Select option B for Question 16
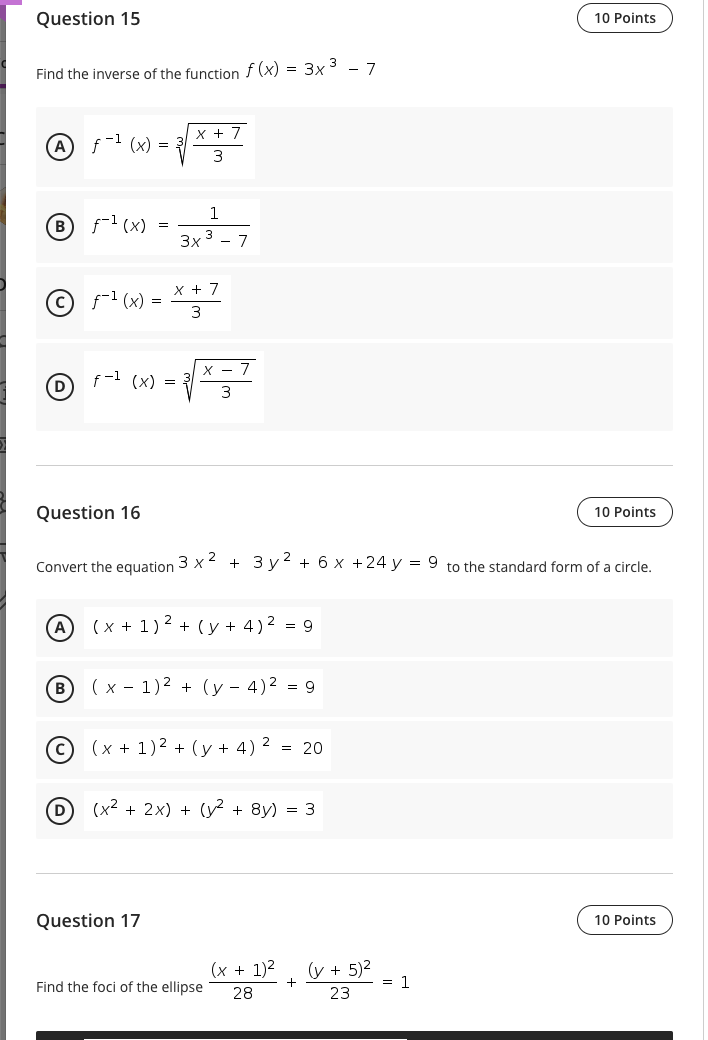The width and height of the screenshot is (708, 1040). (x=60, y=687)
